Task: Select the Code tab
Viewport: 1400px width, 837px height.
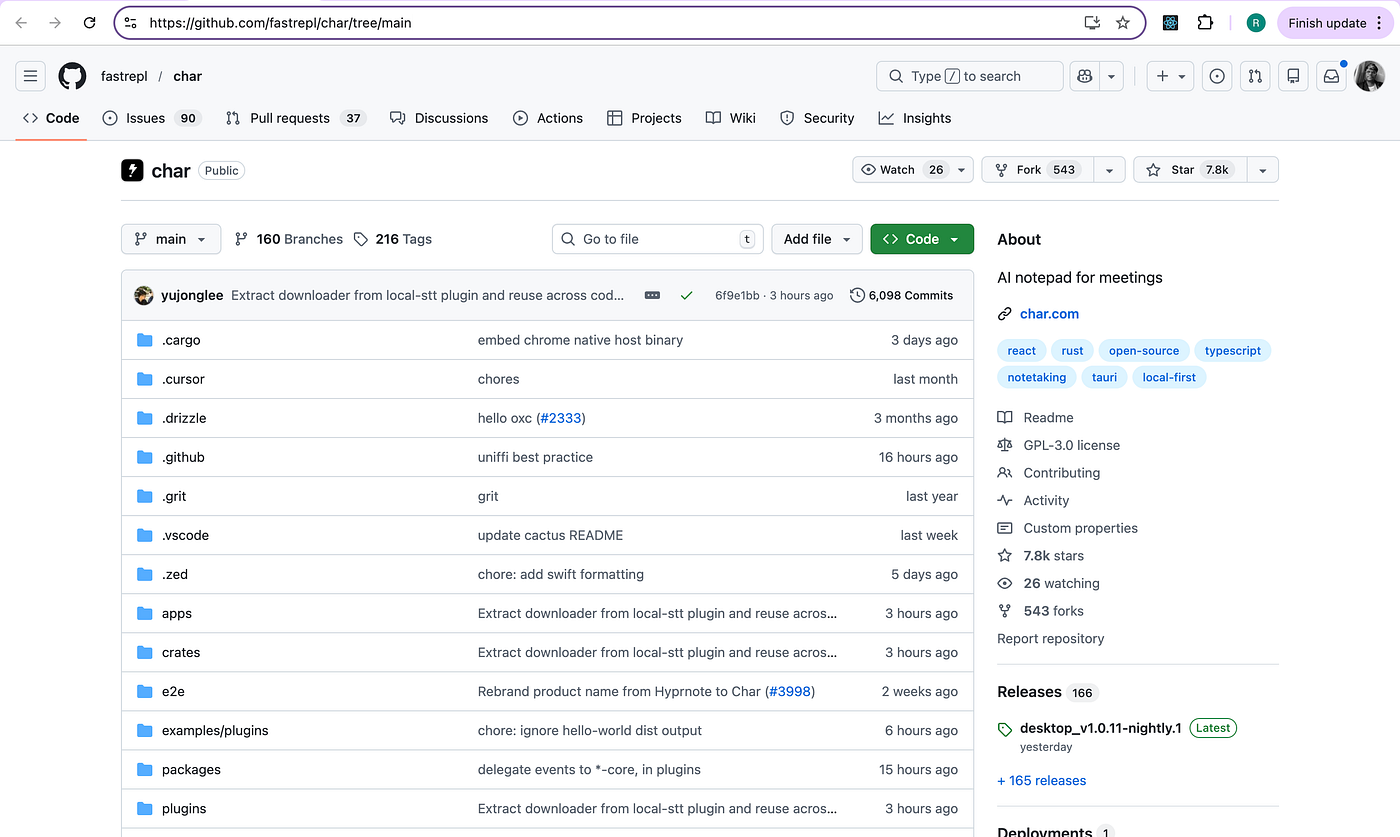Action: 51,118
